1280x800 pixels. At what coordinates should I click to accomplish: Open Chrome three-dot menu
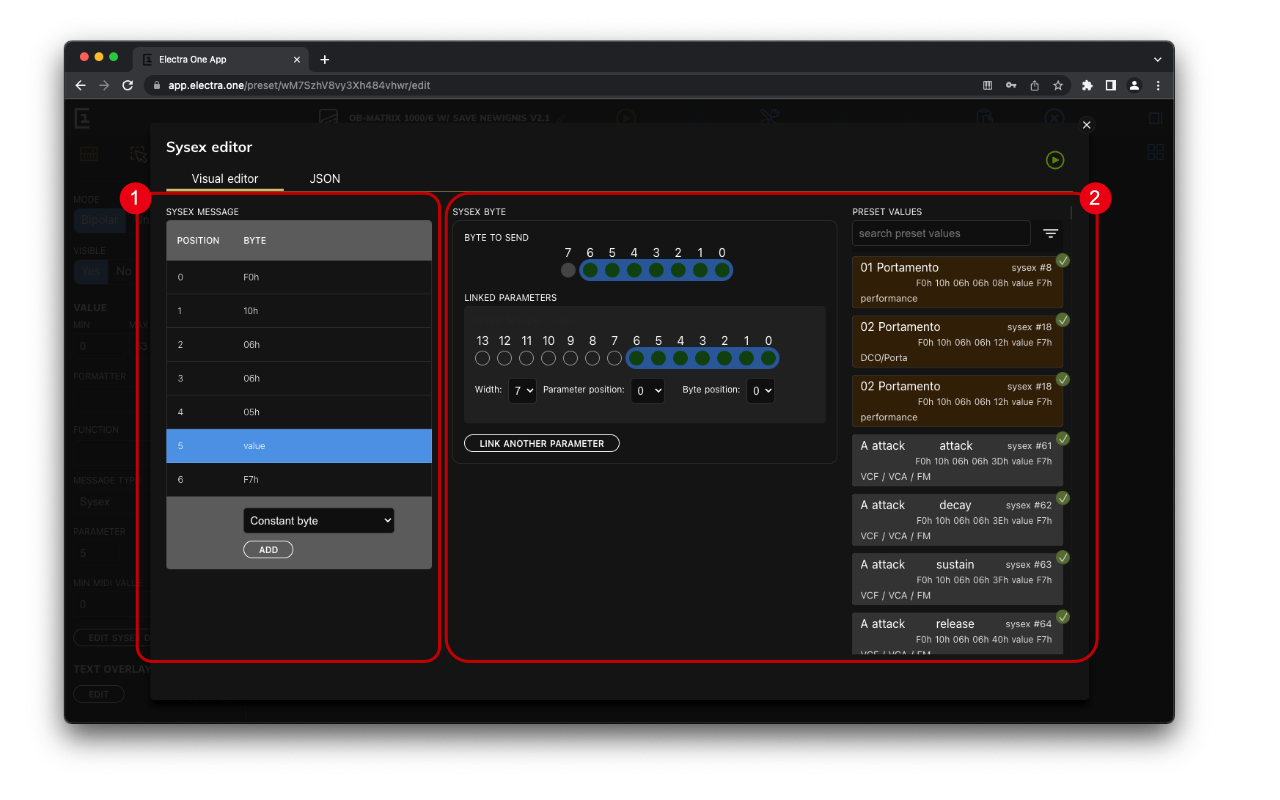click(1158, 86)
